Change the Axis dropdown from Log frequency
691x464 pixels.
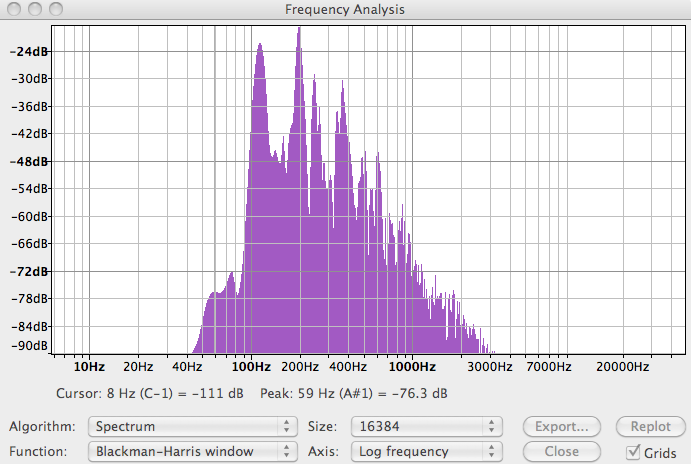(425, 451)
